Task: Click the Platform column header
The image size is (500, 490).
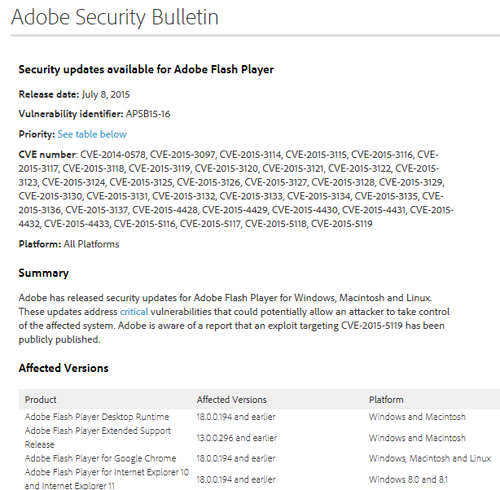Action: (x=386, y=399)
